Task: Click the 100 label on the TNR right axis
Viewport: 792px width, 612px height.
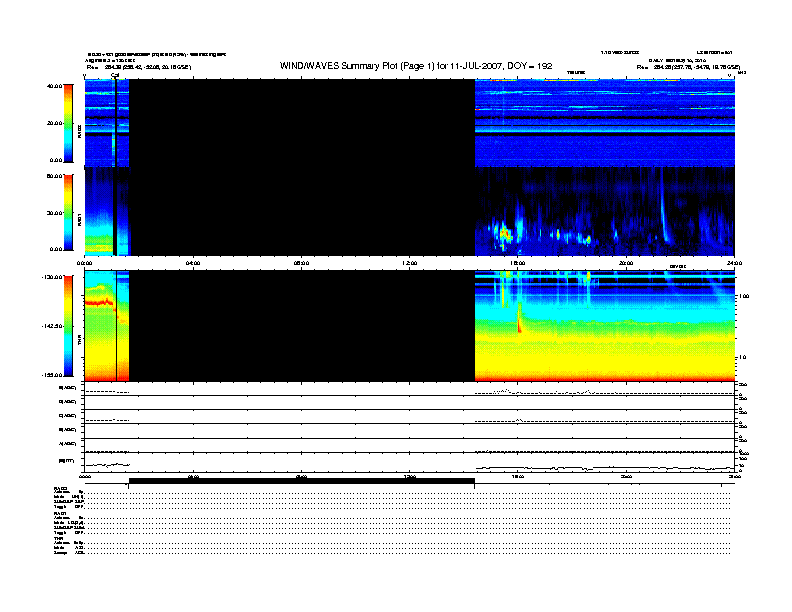Action: point(744,296)
